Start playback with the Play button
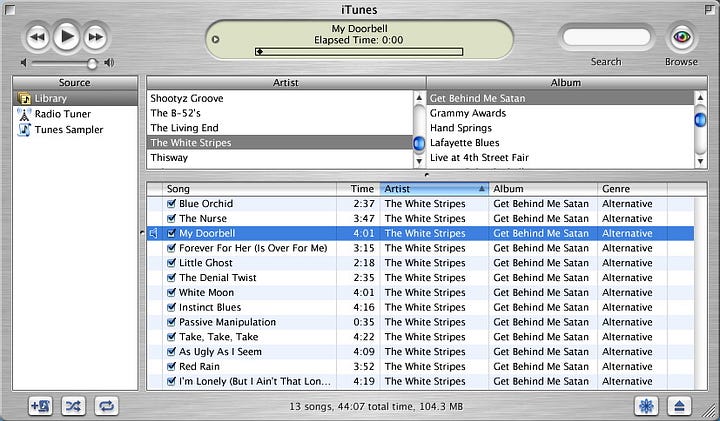 tap(67, 36)
